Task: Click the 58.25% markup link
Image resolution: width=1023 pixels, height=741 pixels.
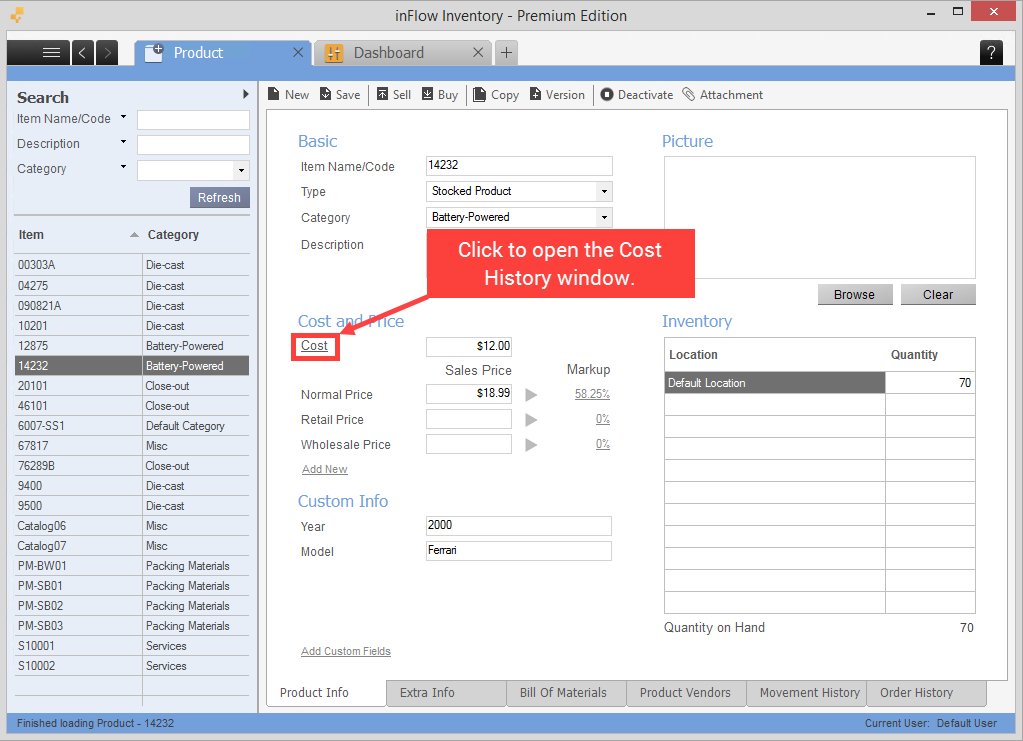Action: (592, 394)
